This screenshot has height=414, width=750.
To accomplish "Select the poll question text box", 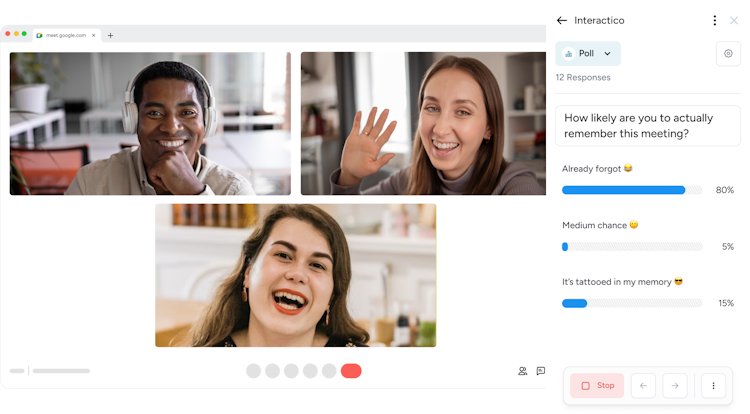I will (x=648, y=126).
